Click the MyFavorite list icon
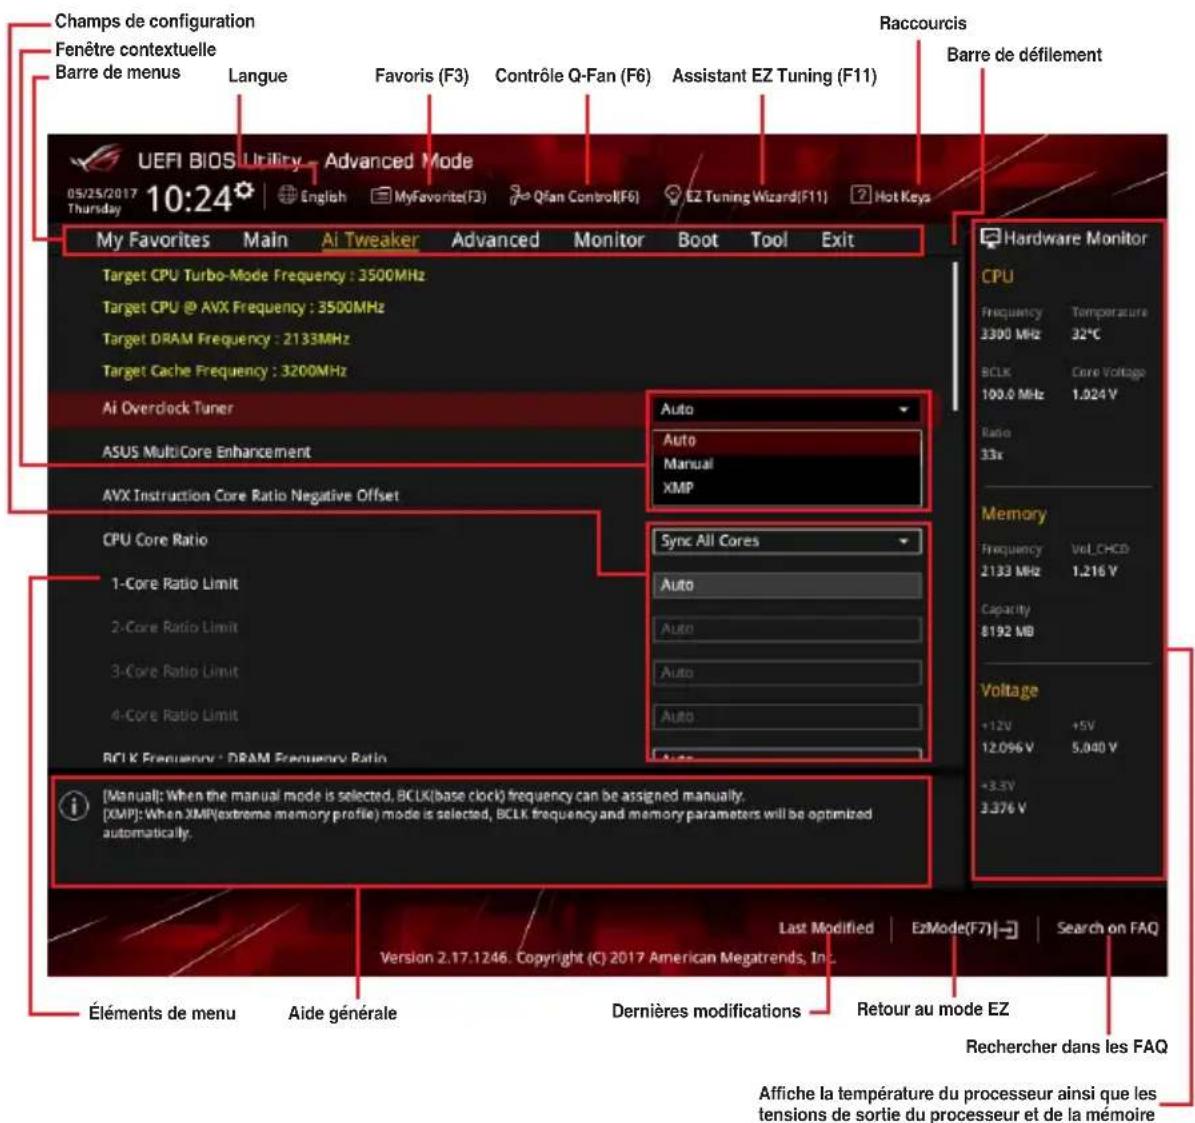1195x1123 pixels. (x=380, y=196)
